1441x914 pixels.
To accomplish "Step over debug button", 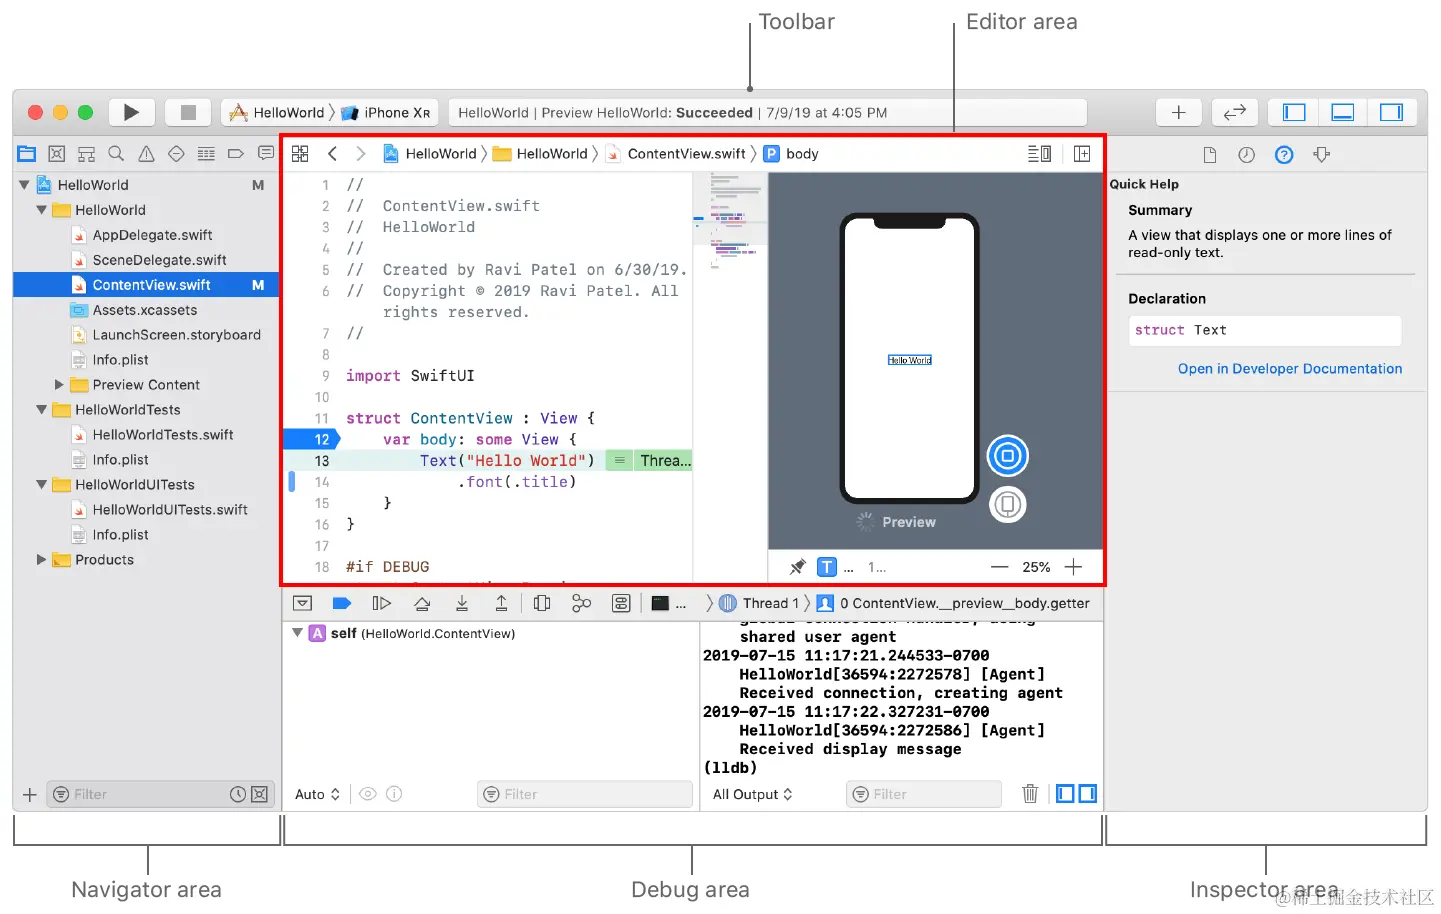I will click(422, 603).
